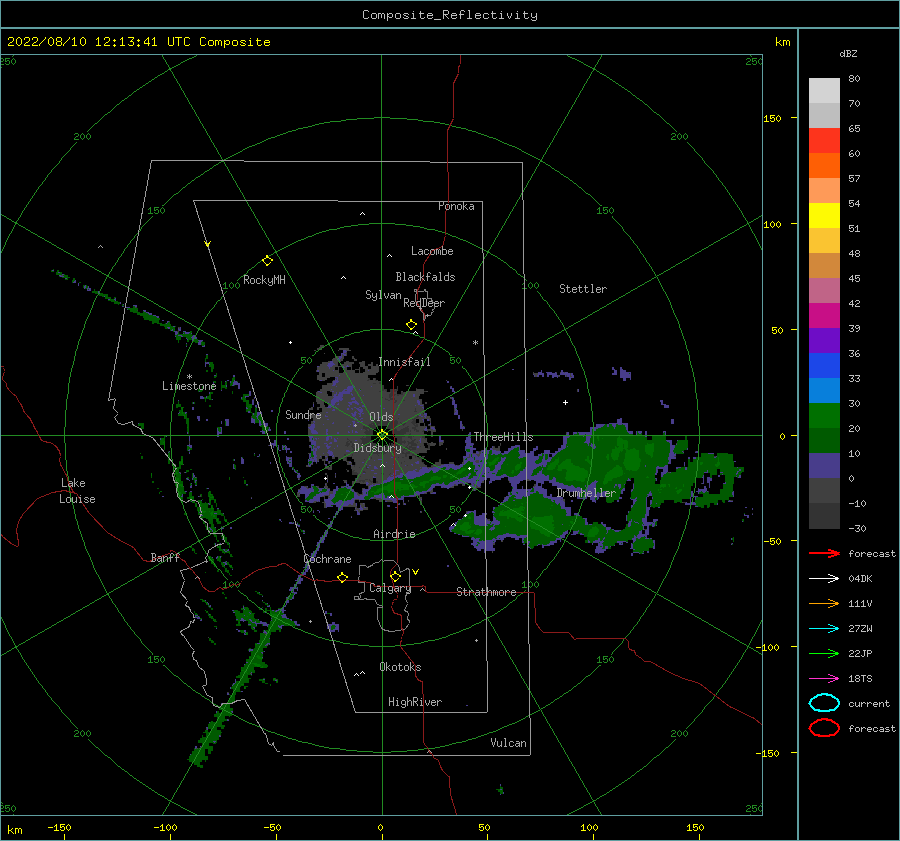Click the yellow diamond marker below RedDeer
The image size is (900, 841).
(x=412, y=325)
